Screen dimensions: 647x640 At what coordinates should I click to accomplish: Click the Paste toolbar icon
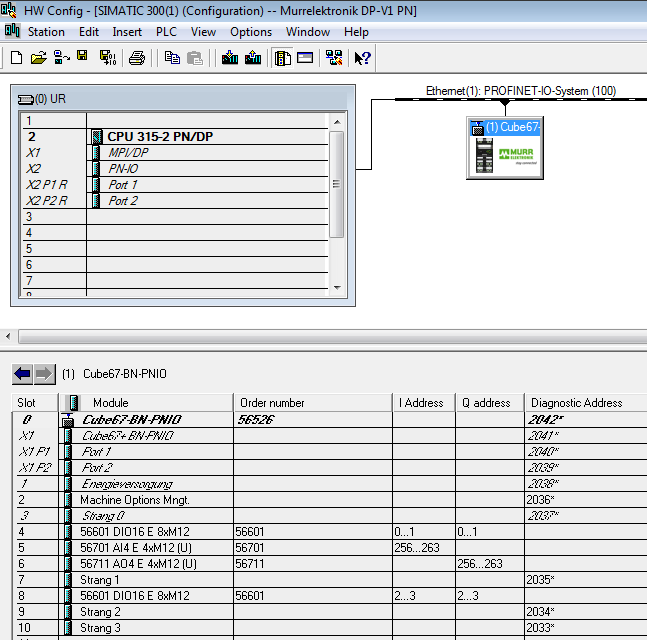tap(195, 58)
